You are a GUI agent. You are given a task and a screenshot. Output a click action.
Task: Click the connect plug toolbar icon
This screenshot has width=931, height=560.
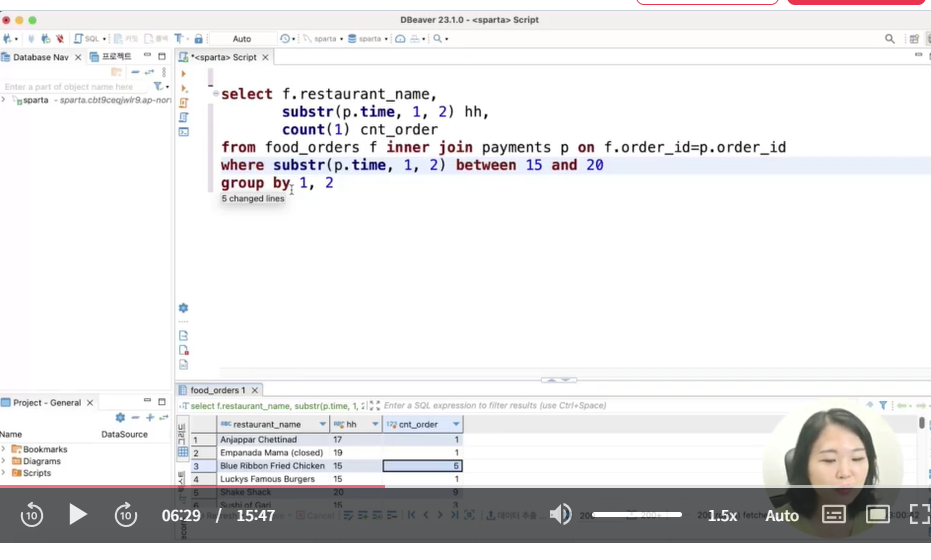tap(31, 39)
